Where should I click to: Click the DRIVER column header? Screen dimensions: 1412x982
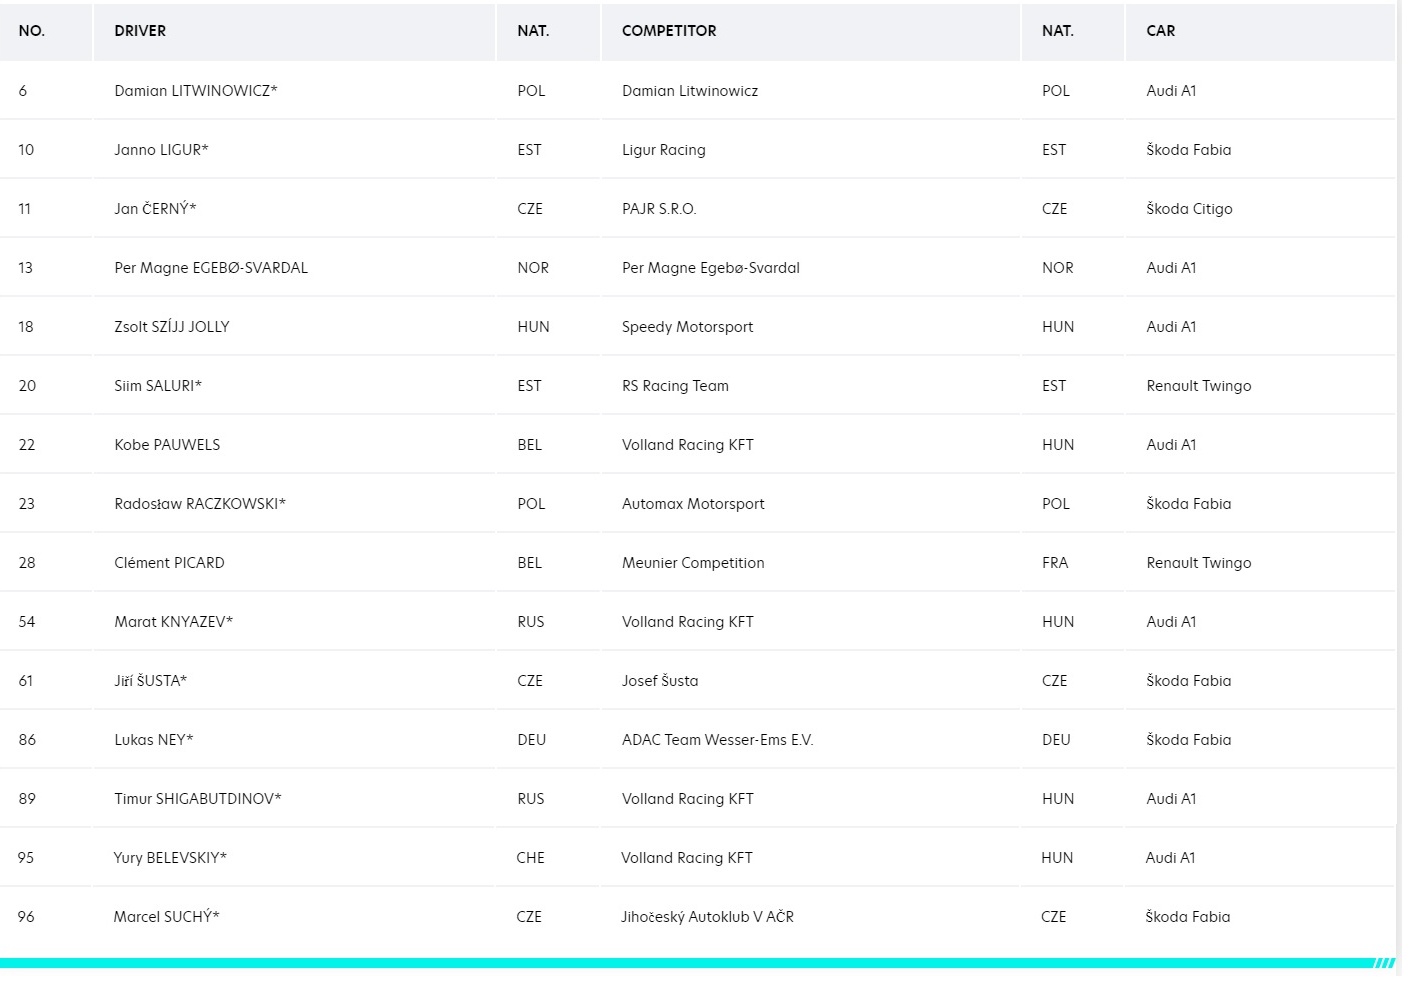pos(140,31)
